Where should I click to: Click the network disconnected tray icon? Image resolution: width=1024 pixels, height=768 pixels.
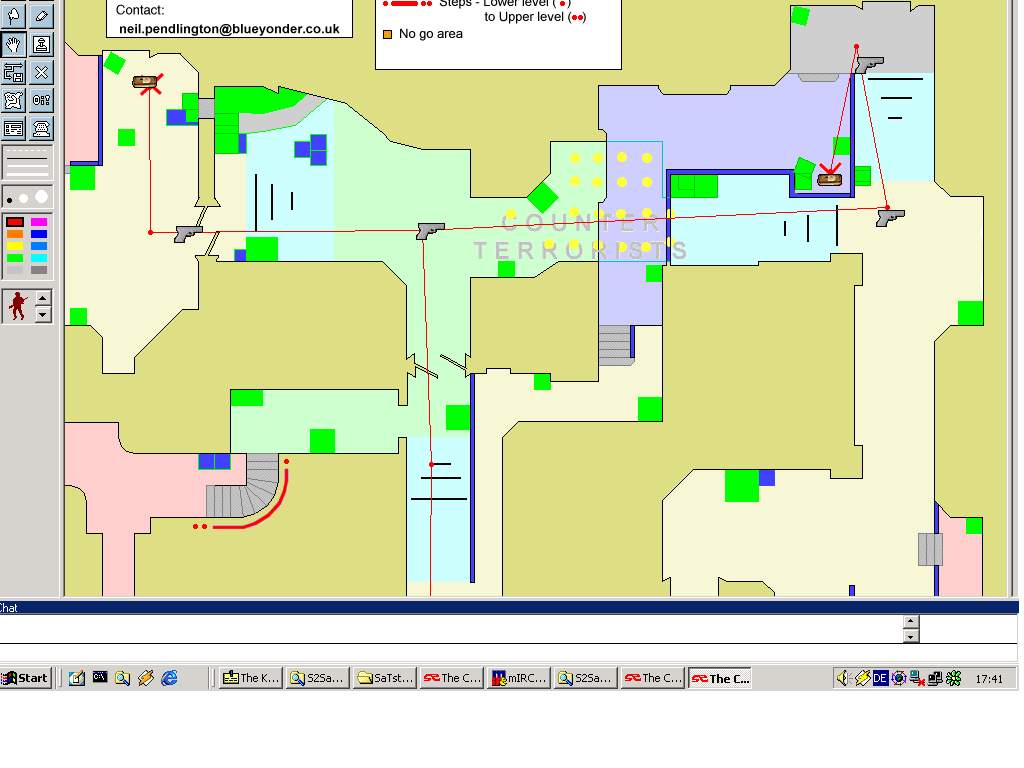(916, 679)
